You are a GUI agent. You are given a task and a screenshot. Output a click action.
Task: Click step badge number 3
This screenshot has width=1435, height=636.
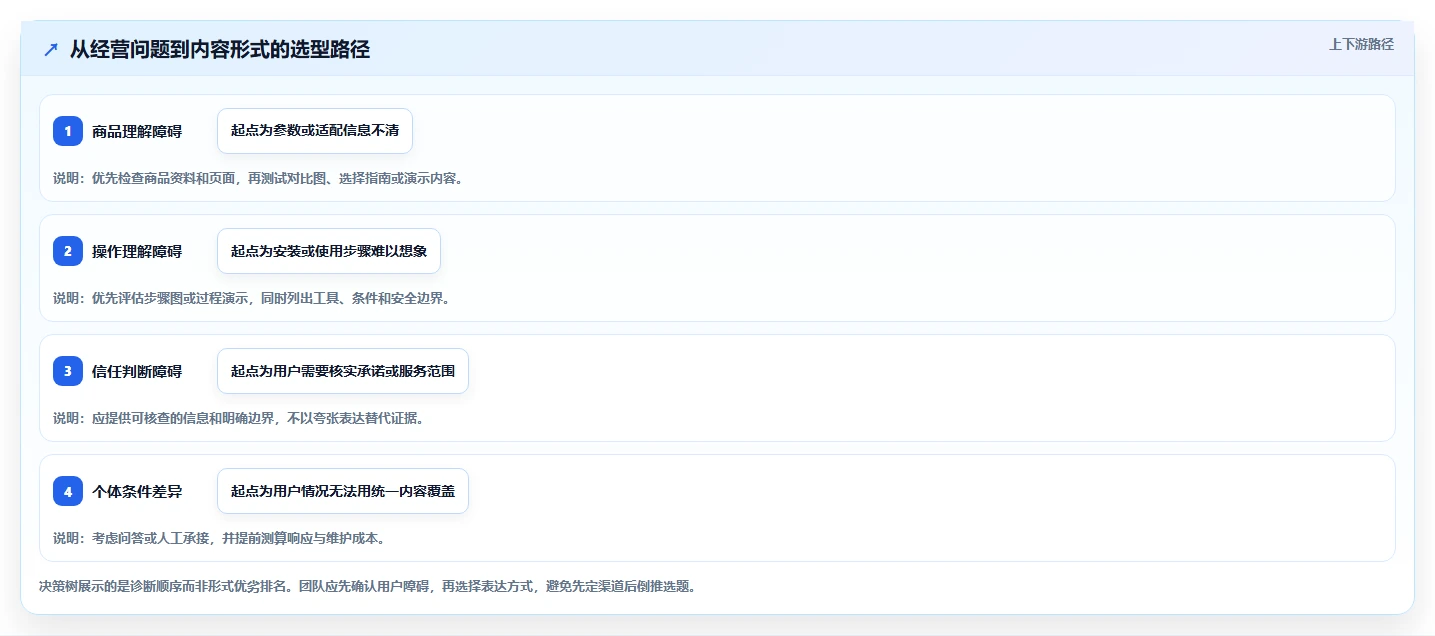tap(68, 371)
